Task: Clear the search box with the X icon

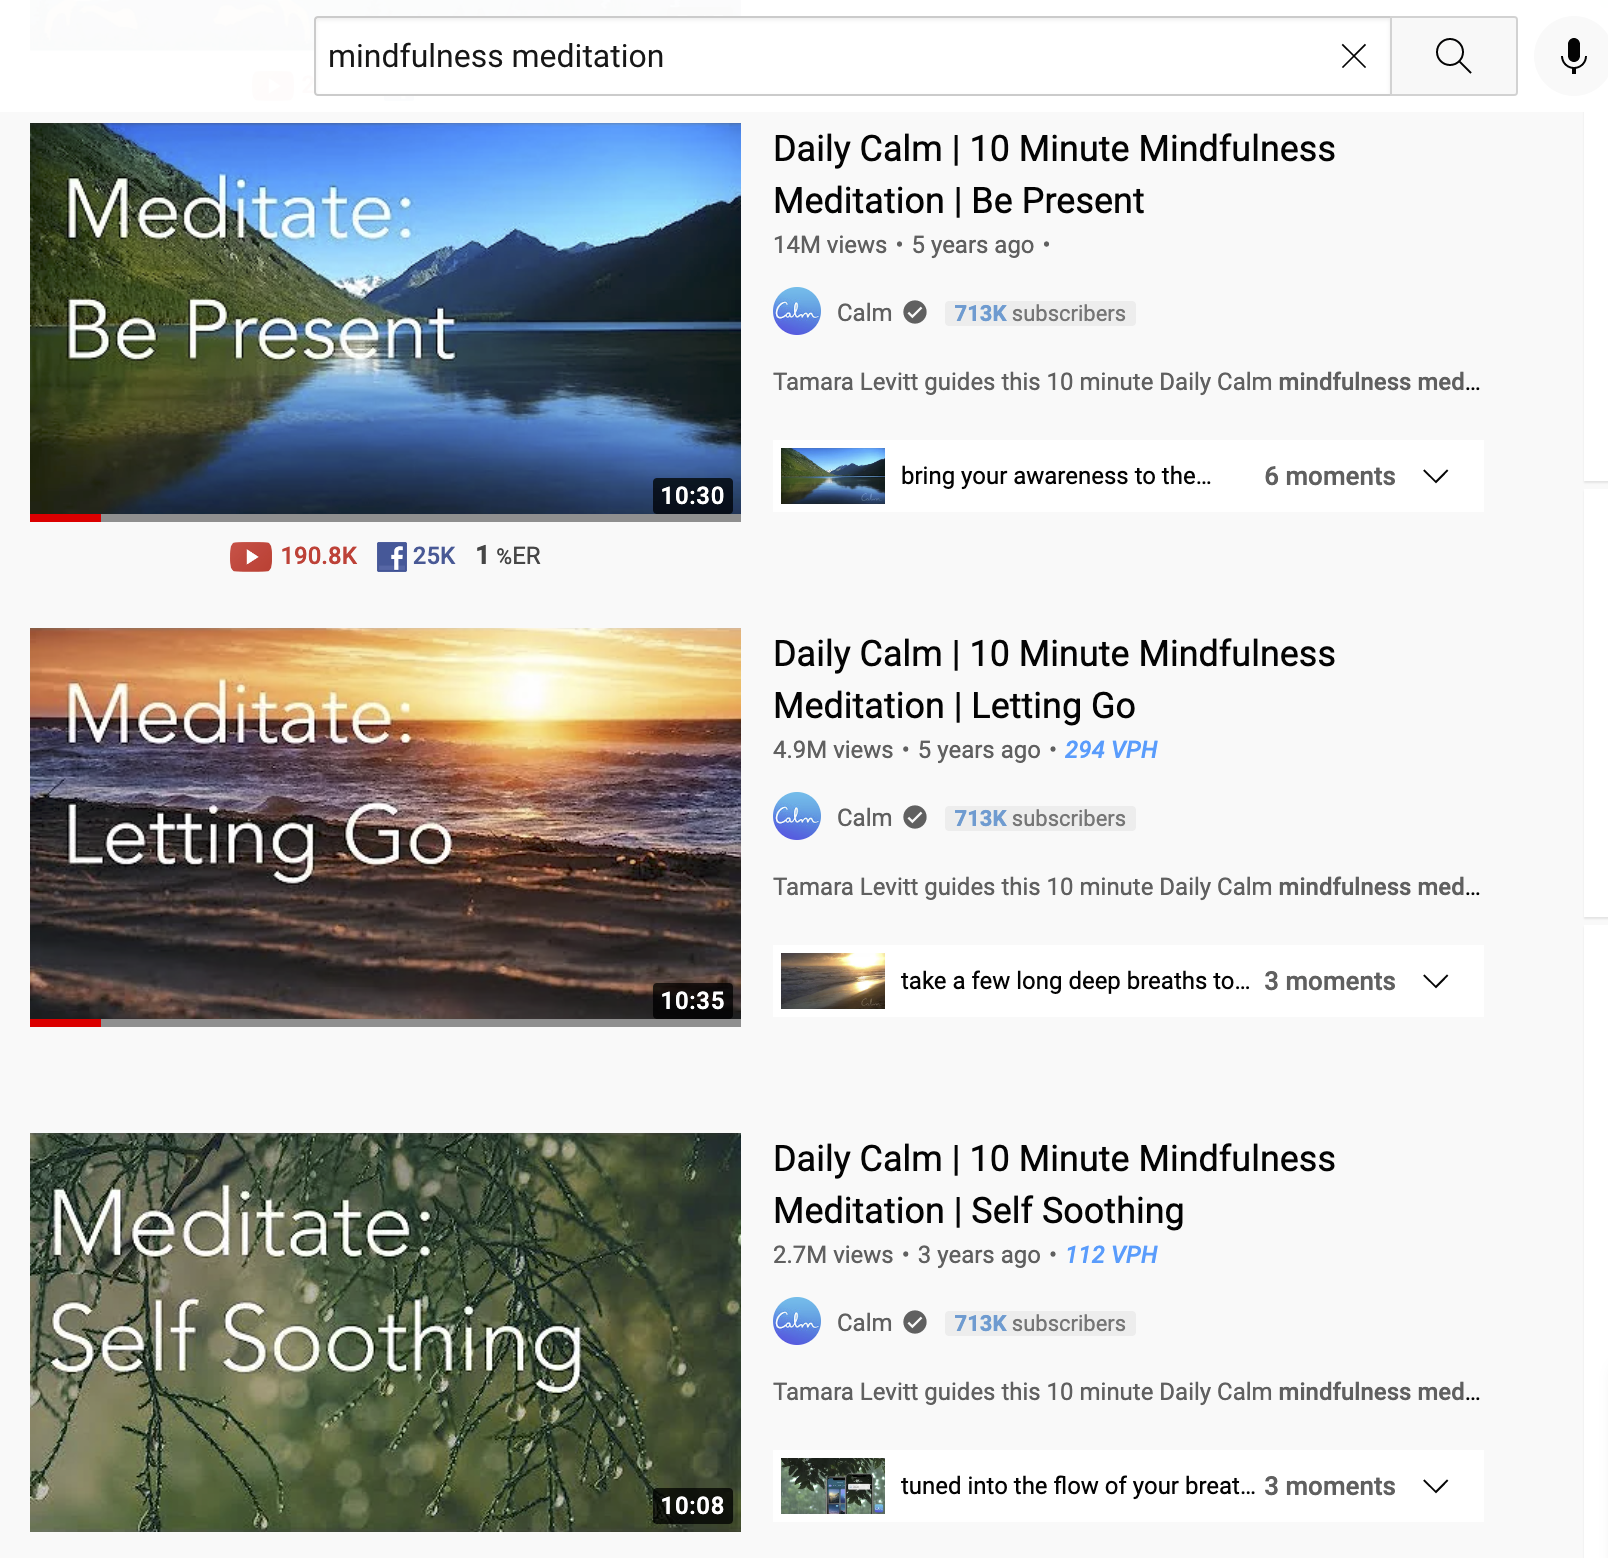Action: 1354,56
